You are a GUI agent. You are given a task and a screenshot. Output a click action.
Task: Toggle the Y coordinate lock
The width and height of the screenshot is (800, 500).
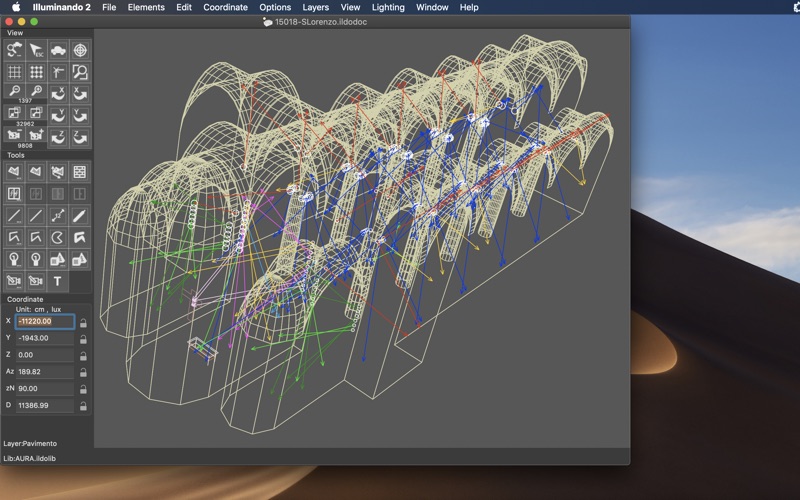pos(83,339)
